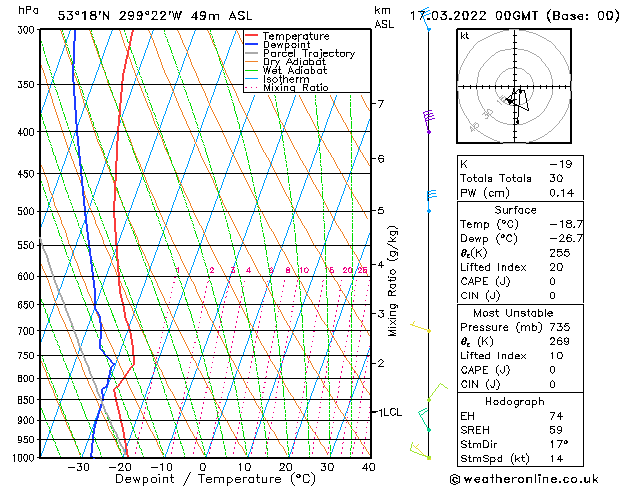Click the Most Unstable theta-e value '269'
This screenshot has width=629, height=486.
click(560, 341)
